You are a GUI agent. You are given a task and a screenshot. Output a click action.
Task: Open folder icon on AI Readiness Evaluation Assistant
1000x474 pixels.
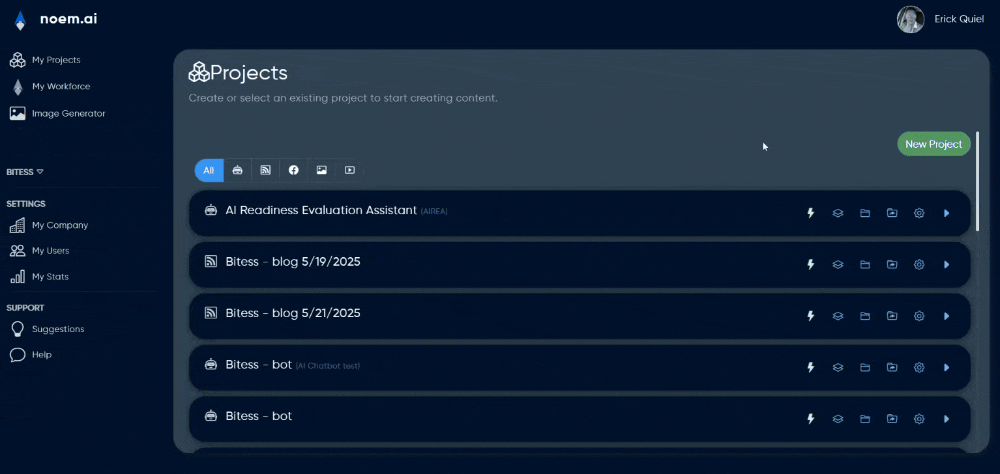tap(865, 213)
